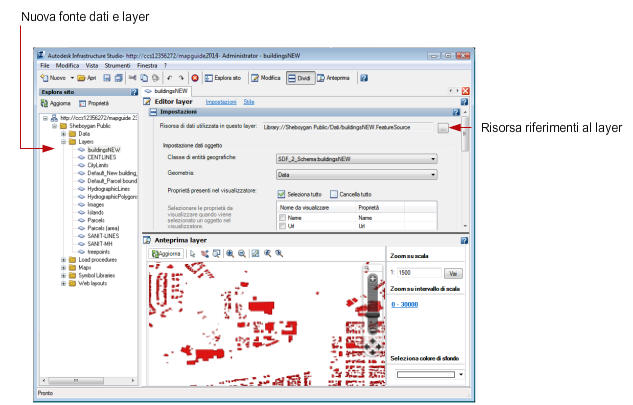Click the zoom out magnifier icon

[242, 254]
